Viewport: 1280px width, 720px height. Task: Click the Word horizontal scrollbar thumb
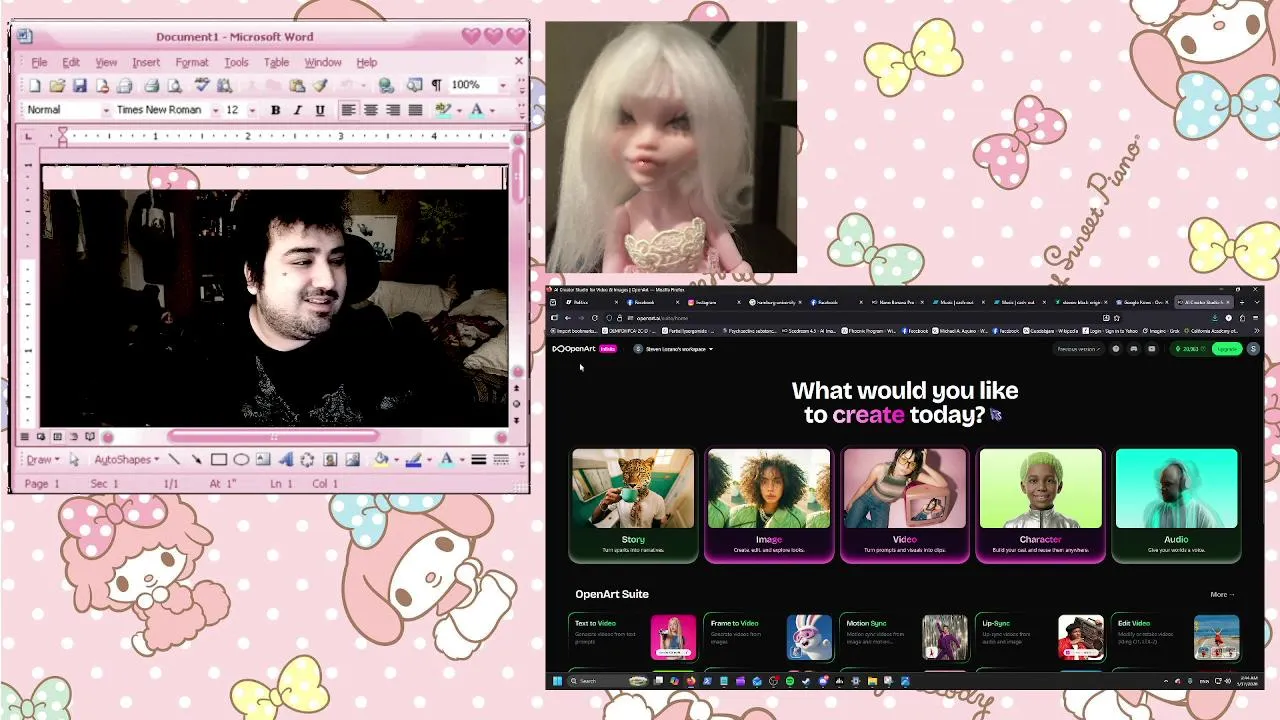coord(273,436)
